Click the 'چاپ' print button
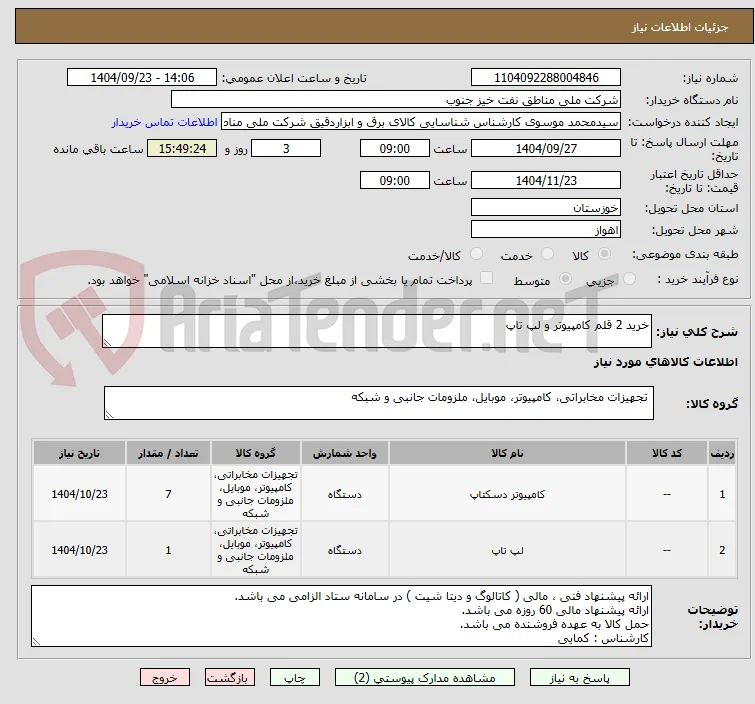 [294, 678]
